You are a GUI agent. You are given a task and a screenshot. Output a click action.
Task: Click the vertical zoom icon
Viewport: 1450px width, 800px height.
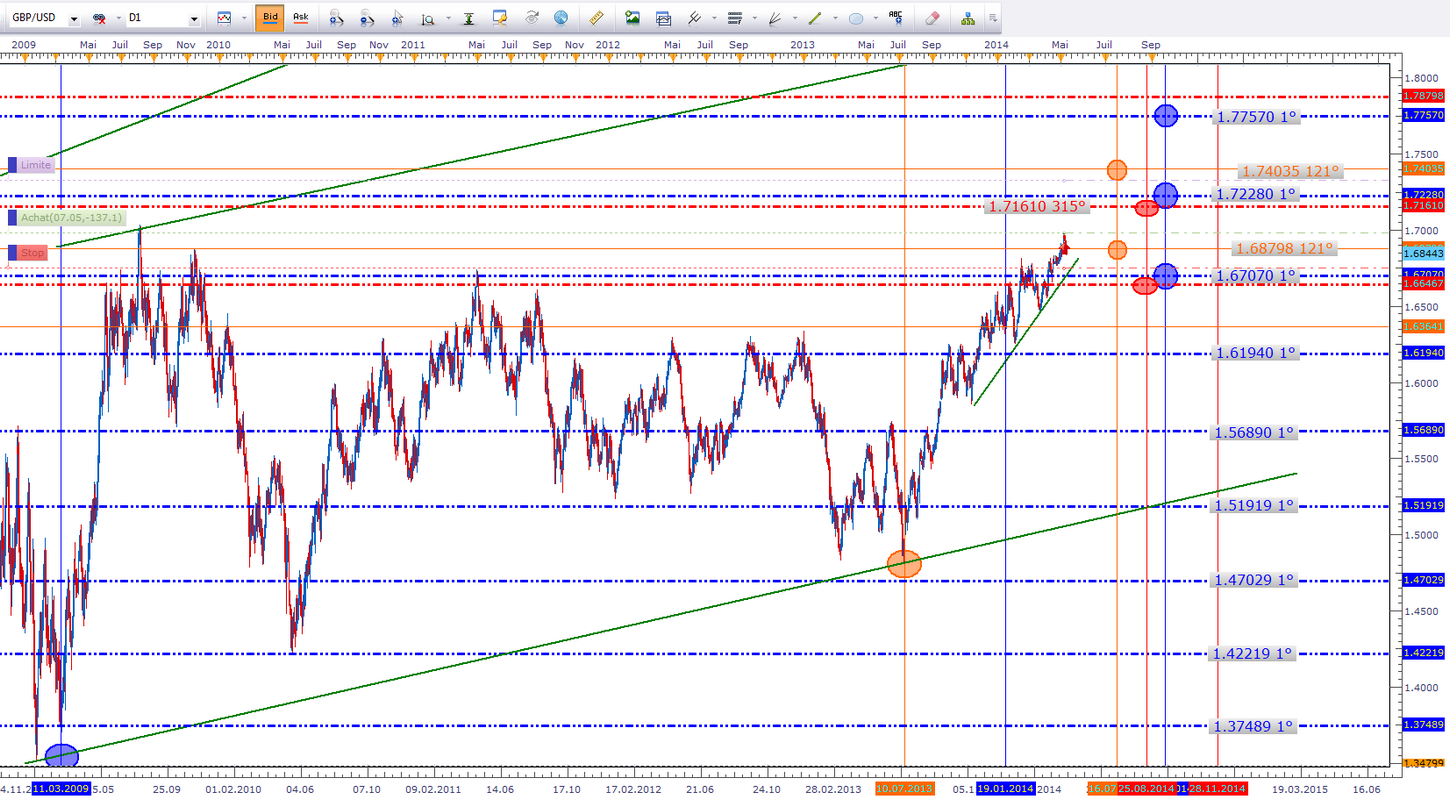(428, 18)
